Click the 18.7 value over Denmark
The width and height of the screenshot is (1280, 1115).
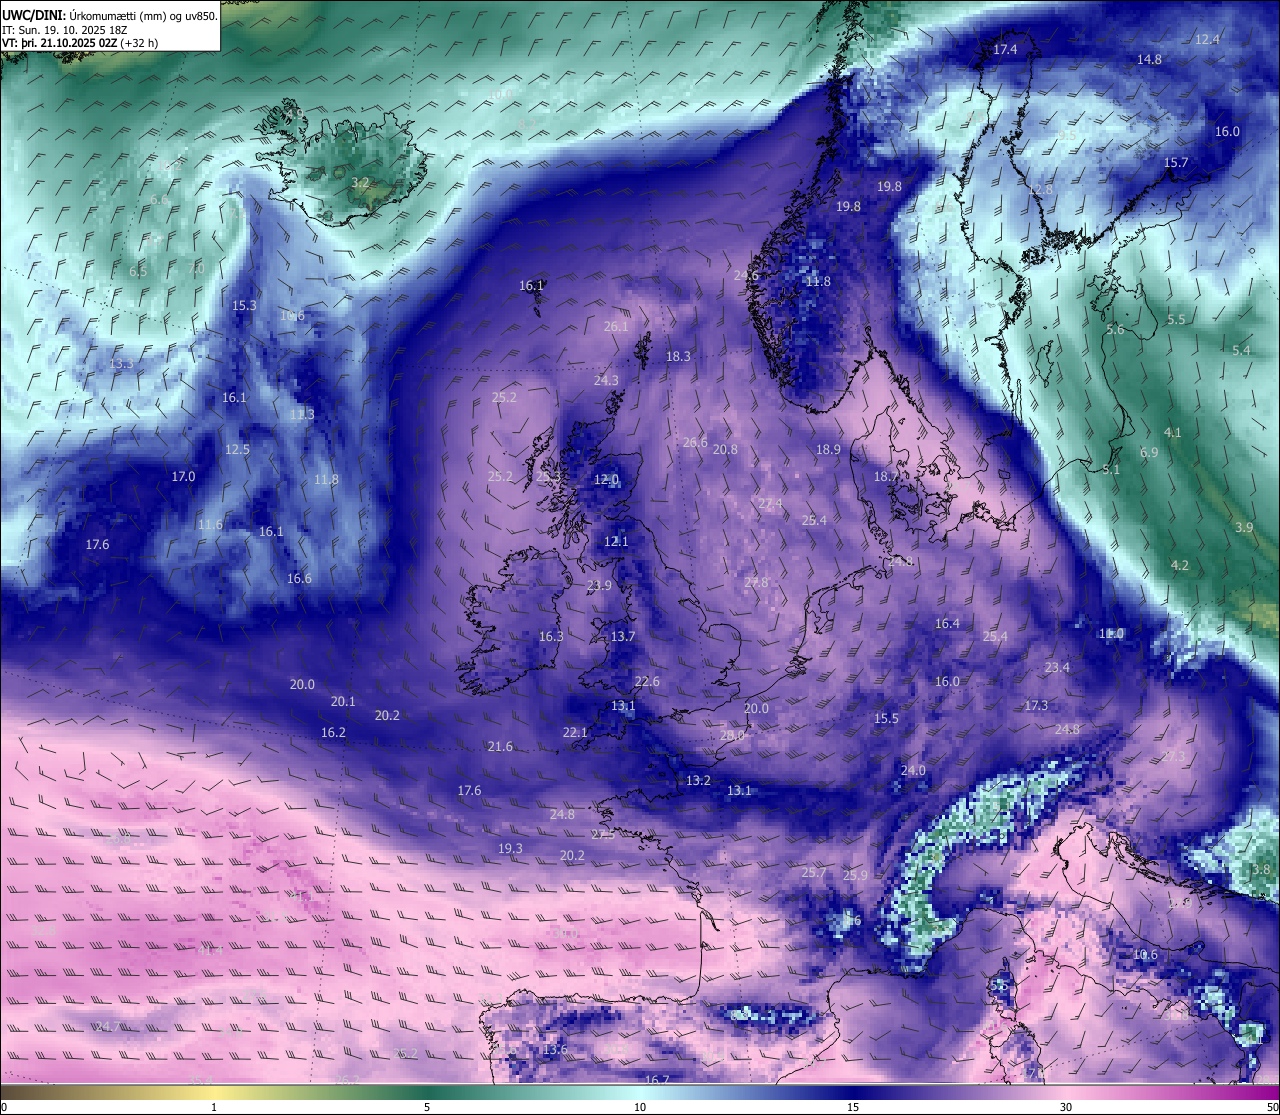pyautogui.click(x=886, y=478)
